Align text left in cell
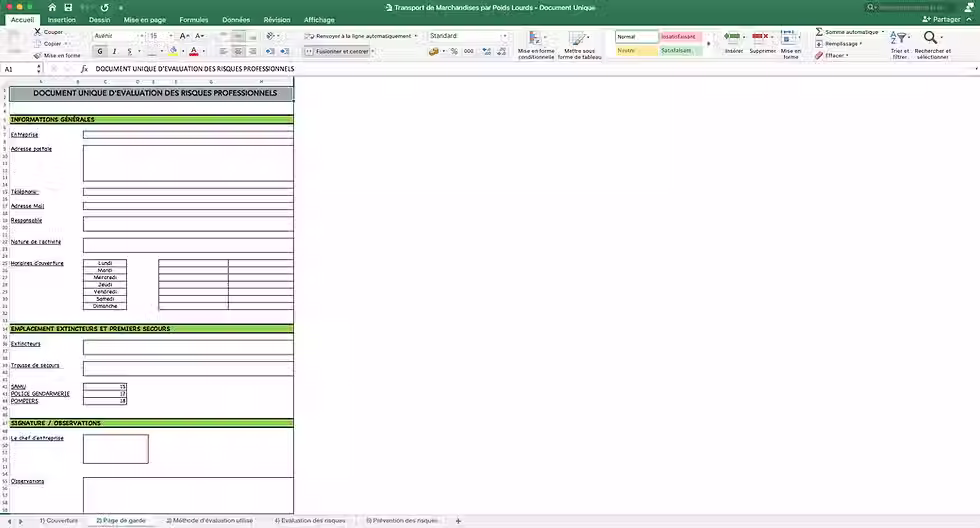 click(x=224, y=51)
